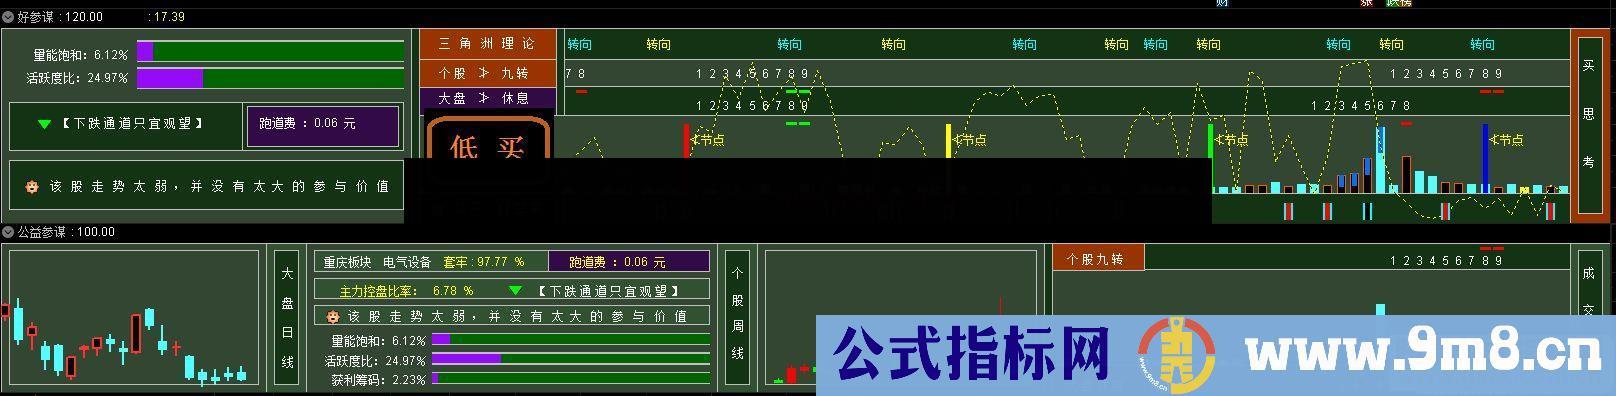
Task: Switch to the 大盘日线 vertical tab
Action: tap(287, 317)
